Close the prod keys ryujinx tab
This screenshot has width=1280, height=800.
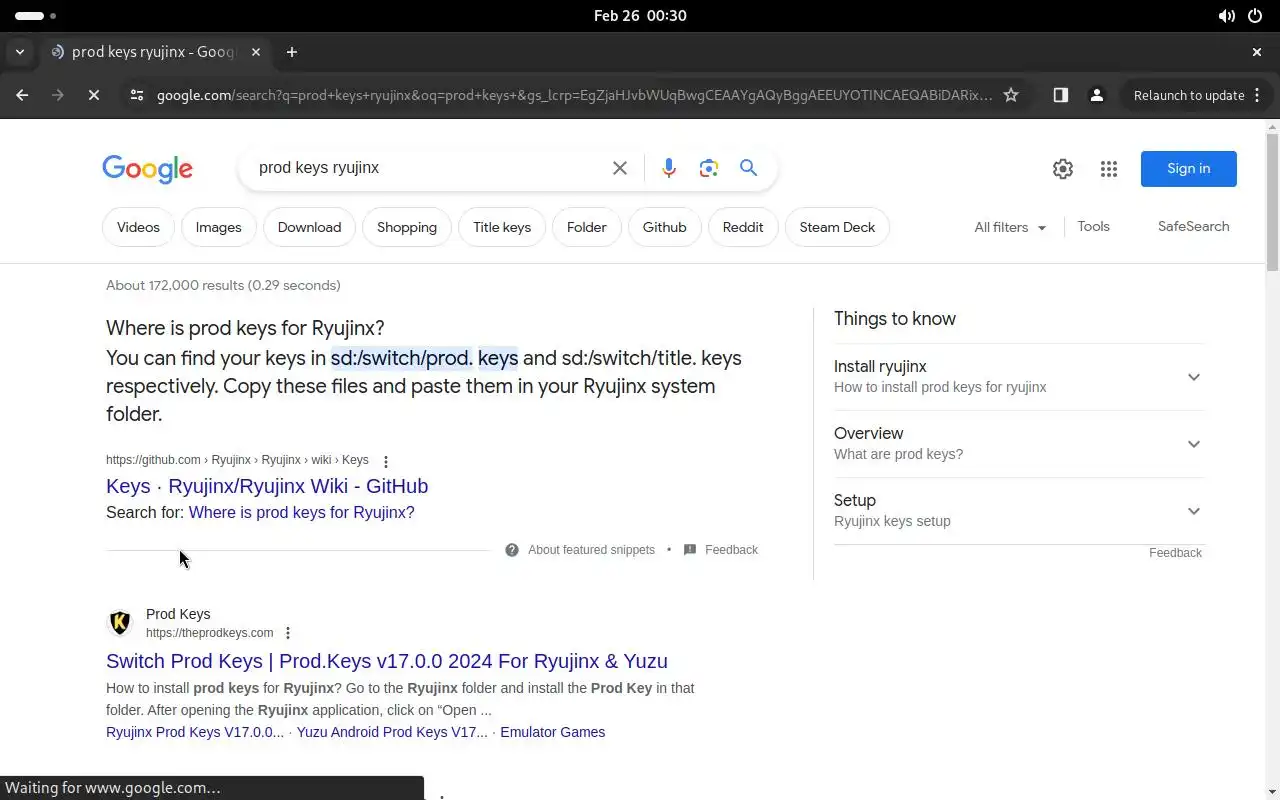[256, 52]
